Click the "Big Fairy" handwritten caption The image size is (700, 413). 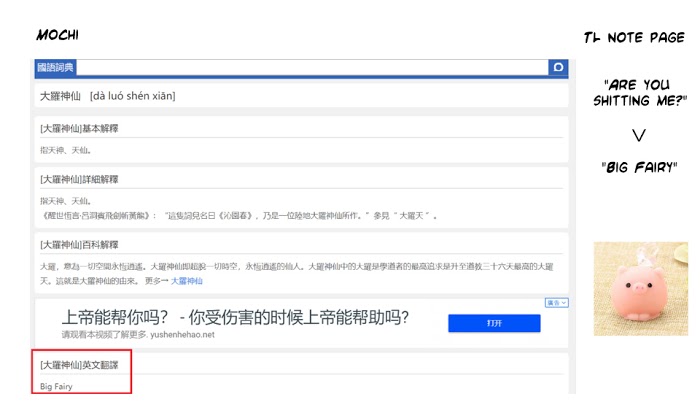click(x=640, y=166)
